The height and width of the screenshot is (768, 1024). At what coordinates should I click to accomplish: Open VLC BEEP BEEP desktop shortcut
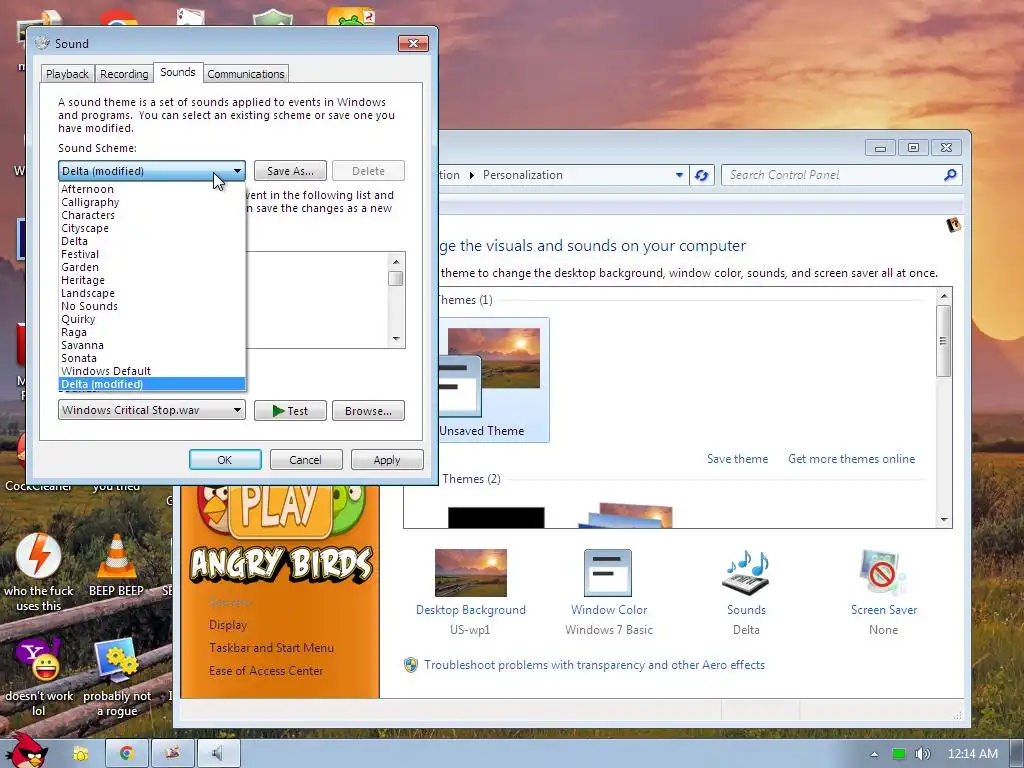coord(116,566)
